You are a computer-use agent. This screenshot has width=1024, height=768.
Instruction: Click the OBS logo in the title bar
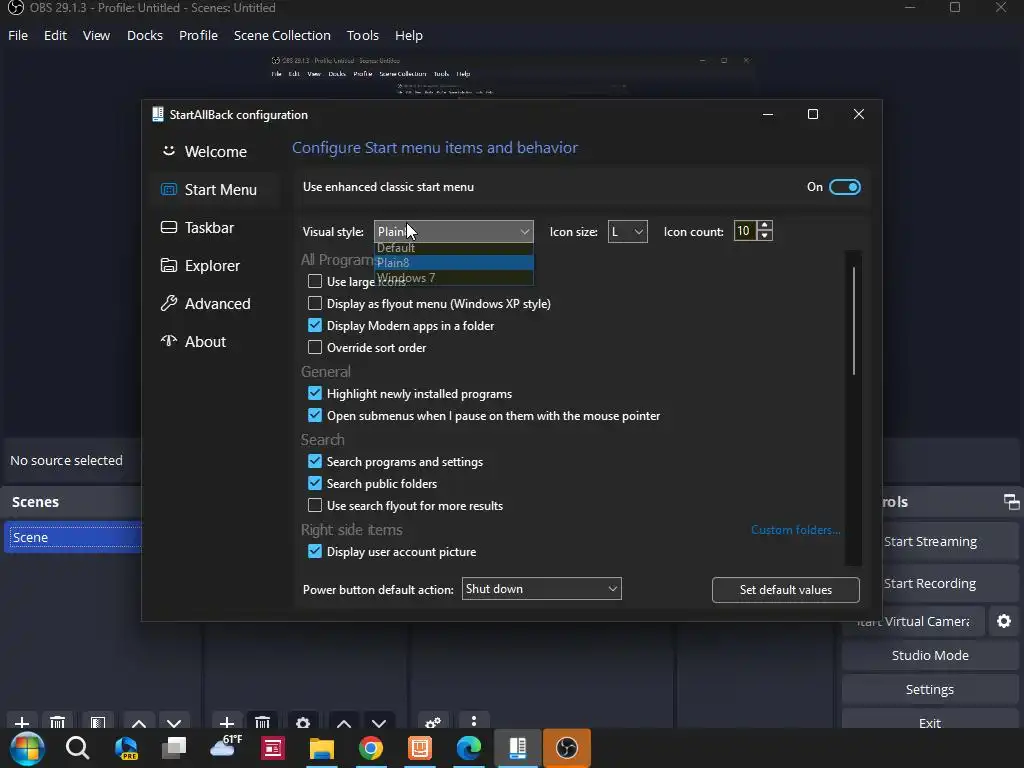15,8
